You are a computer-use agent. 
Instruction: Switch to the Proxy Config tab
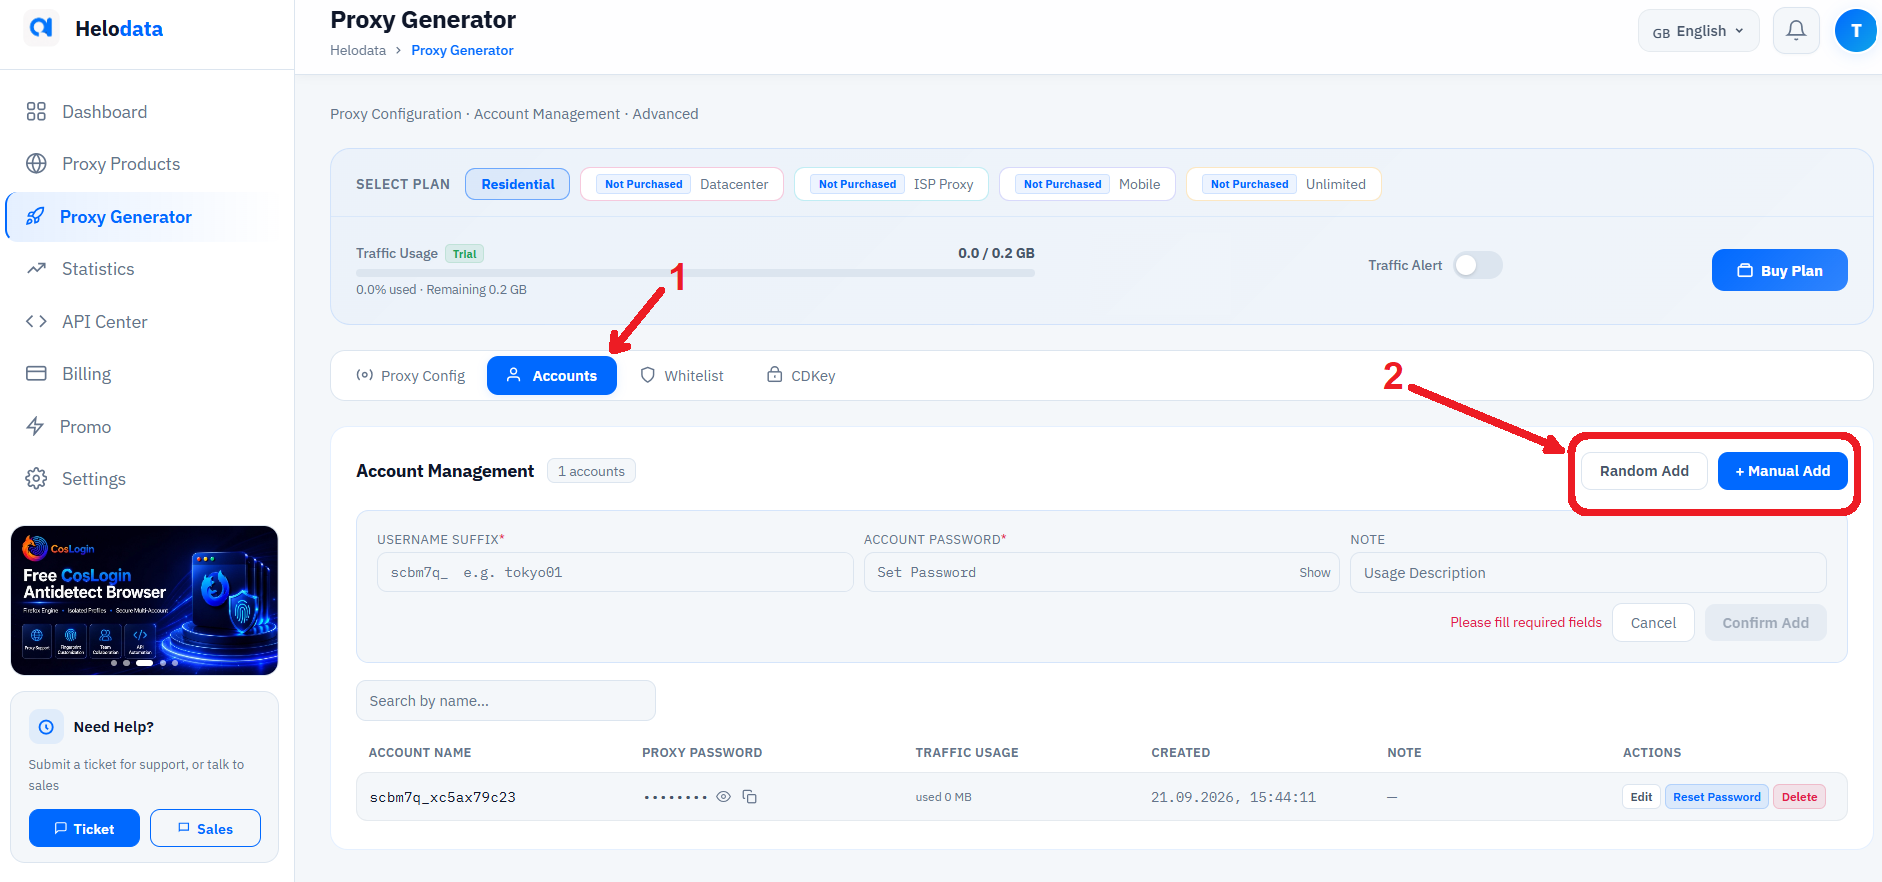point(410,376)
